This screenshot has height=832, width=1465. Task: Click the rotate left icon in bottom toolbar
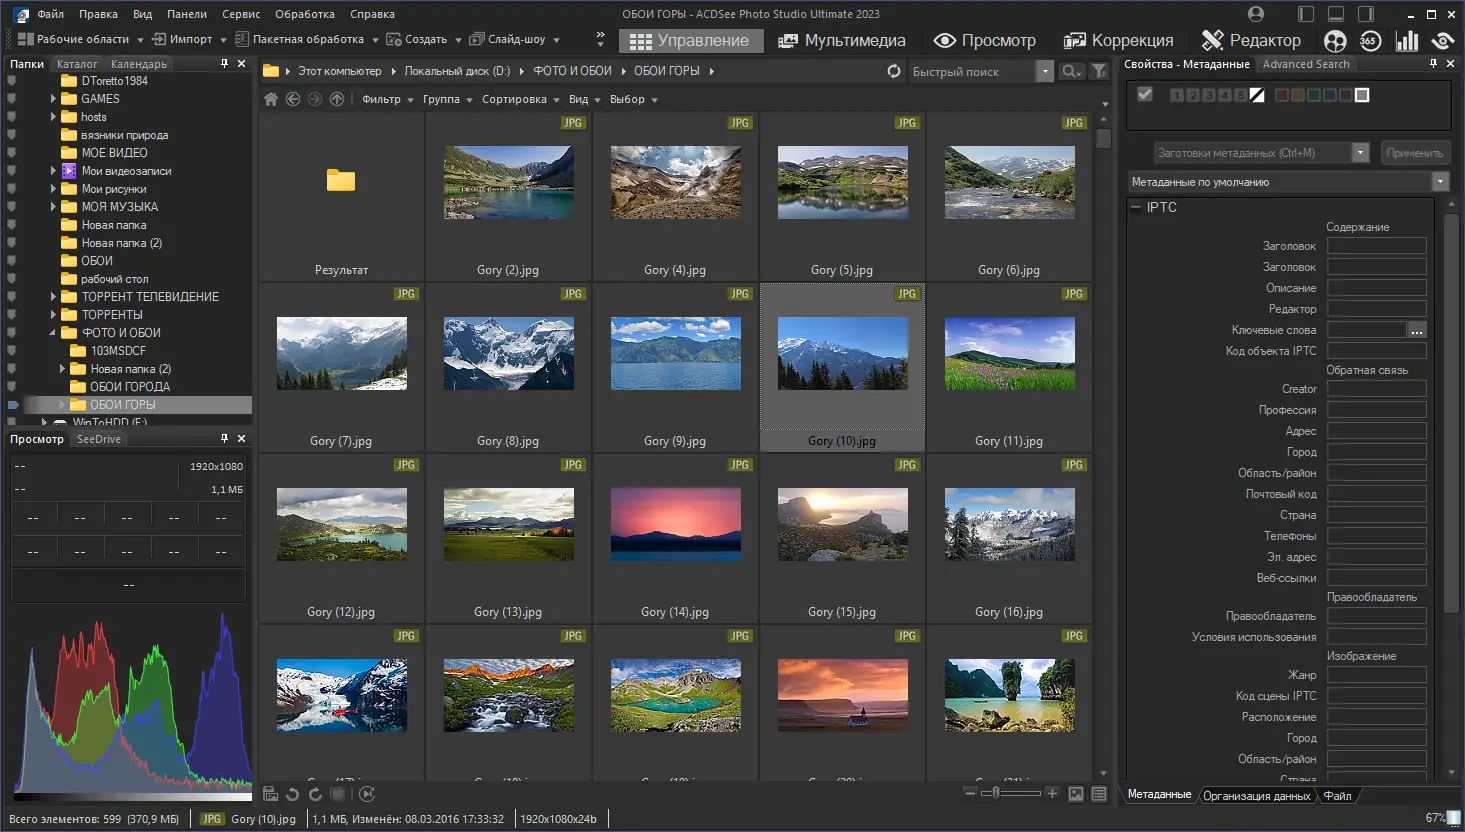293,794
